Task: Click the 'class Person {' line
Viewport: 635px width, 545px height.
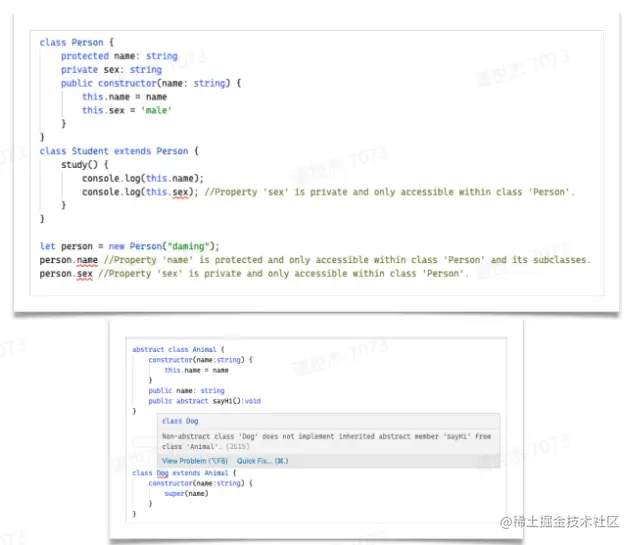Action: click(77, 42)
